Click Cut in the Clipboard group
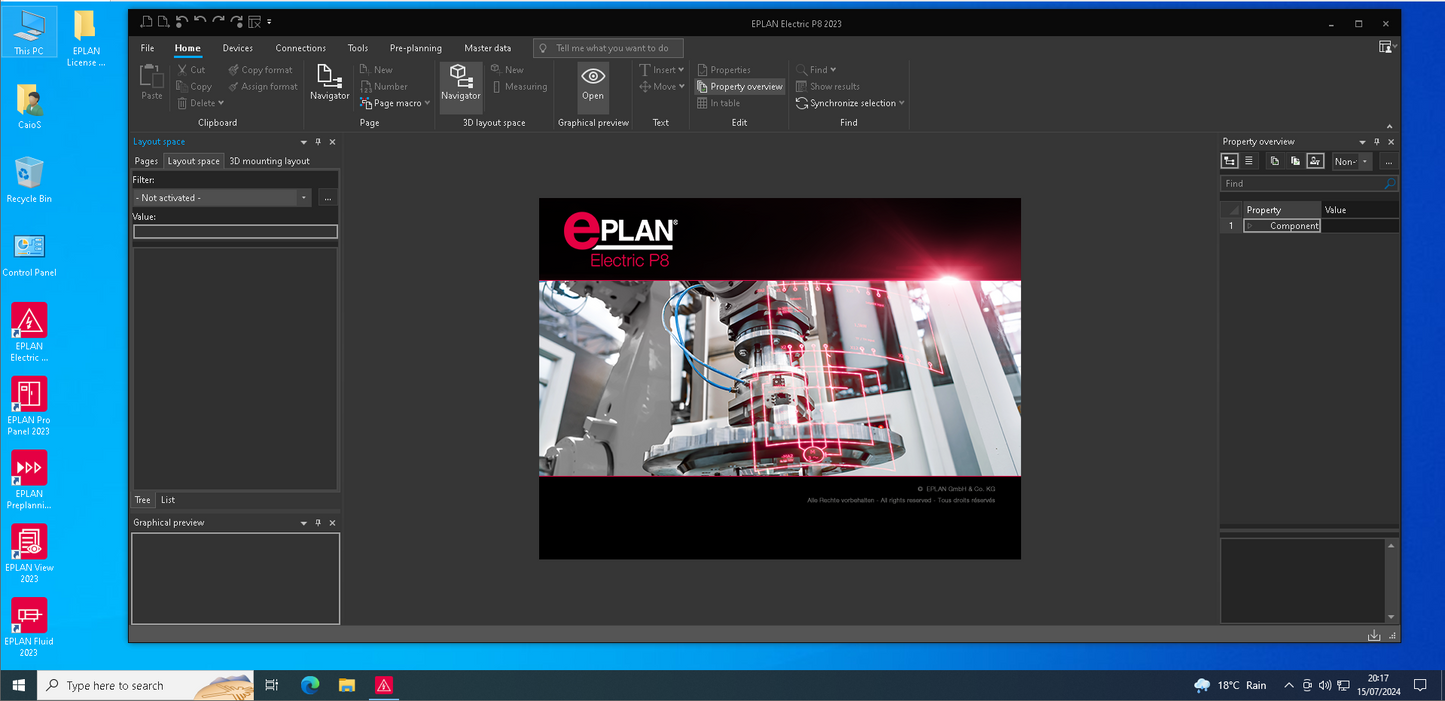The image size is (1445, 701). point(191,70)
